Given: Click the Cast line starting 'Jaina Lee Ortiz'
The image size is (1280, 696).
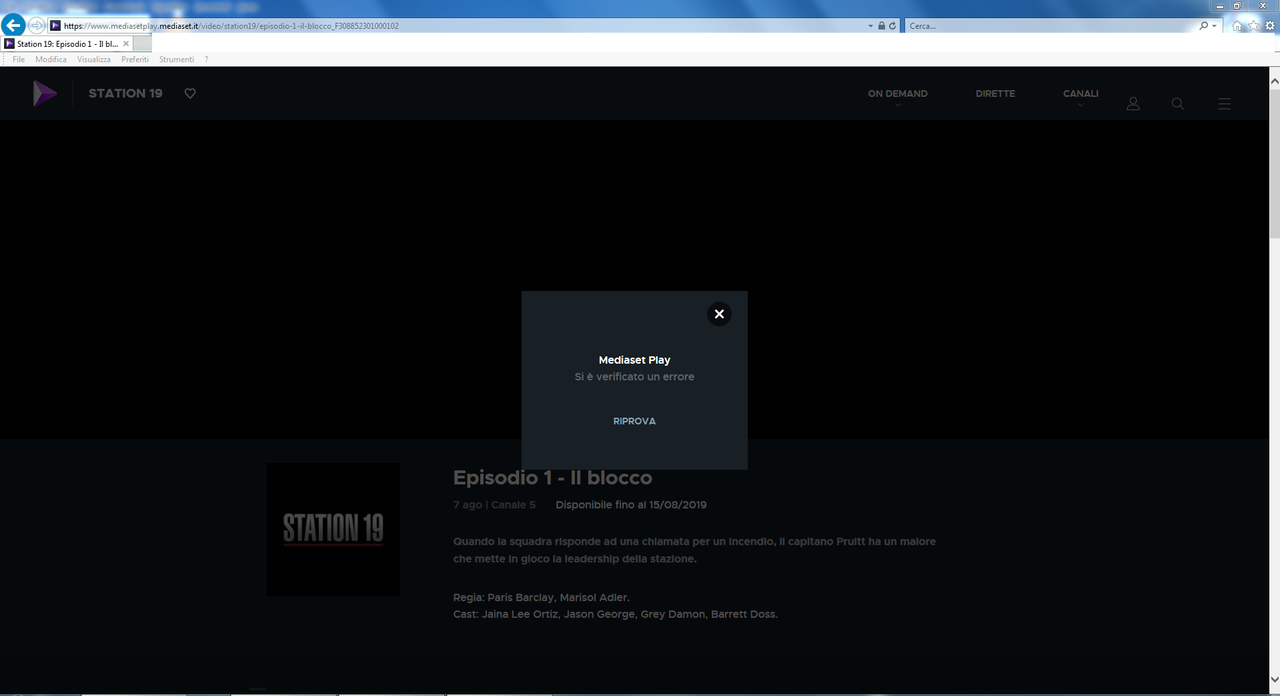Looking at the screenshot, I should click(615, 614).
